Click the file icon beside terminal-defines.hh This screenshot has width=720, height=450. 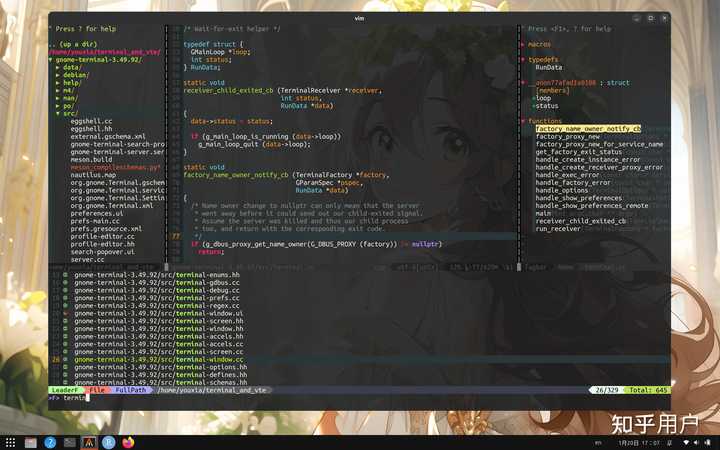[x=66, y=375]
